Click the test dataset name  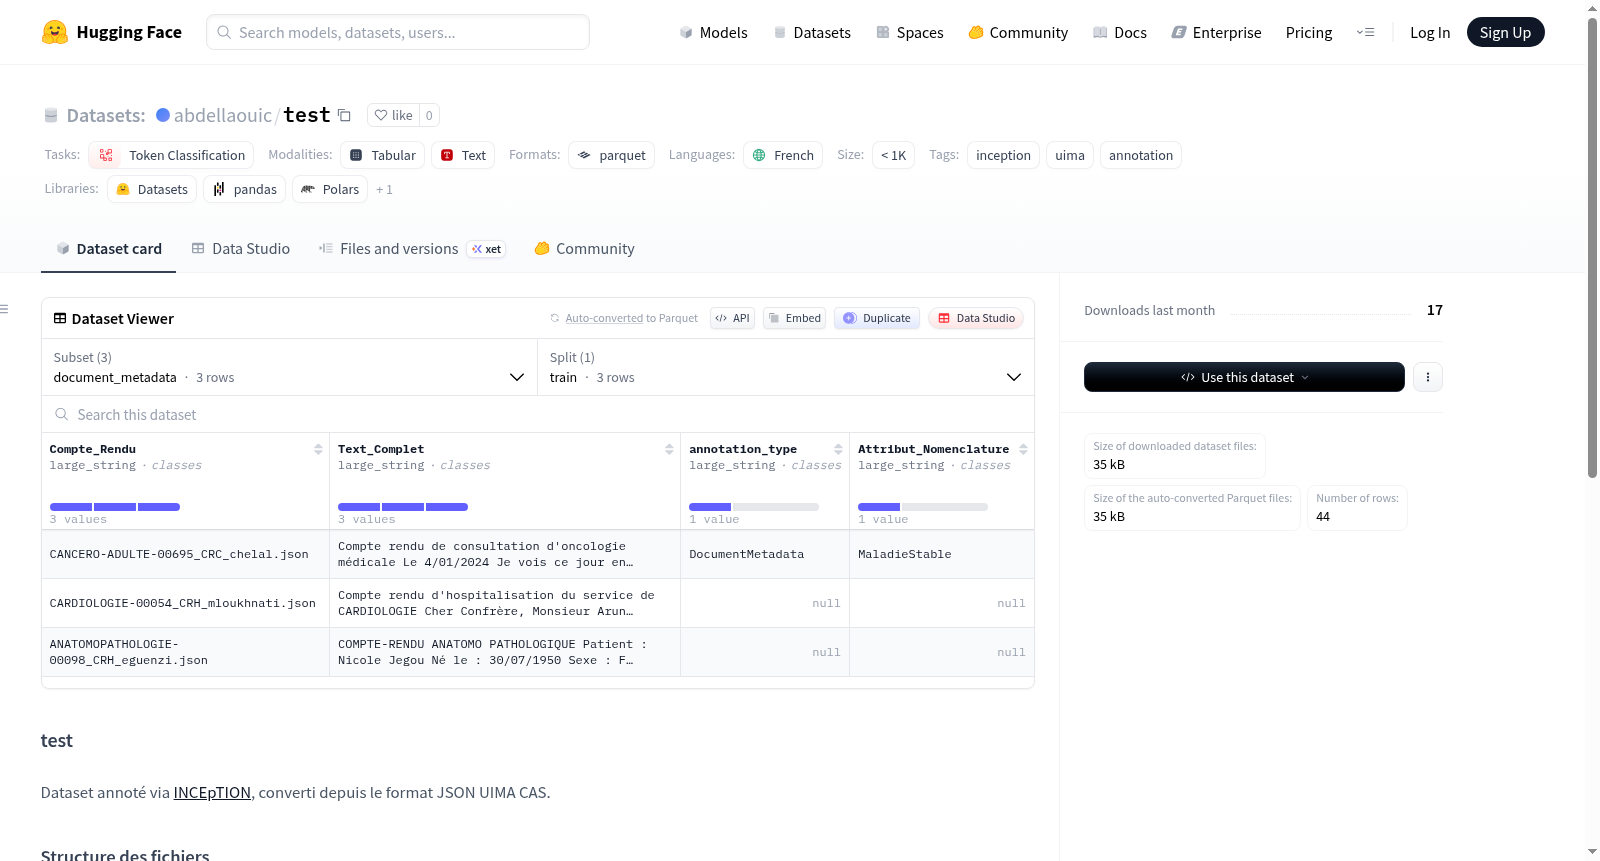pos(307,115)
